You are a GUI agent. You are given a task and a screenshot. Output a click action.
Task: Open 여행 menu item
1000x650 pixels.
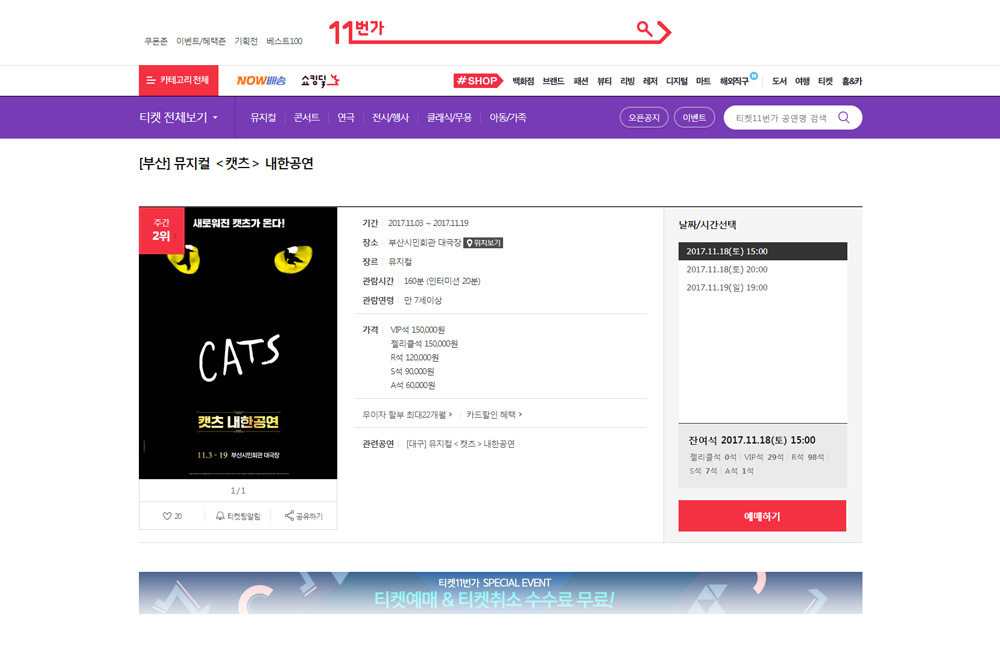pyautogui.click(x=802, y=81)
